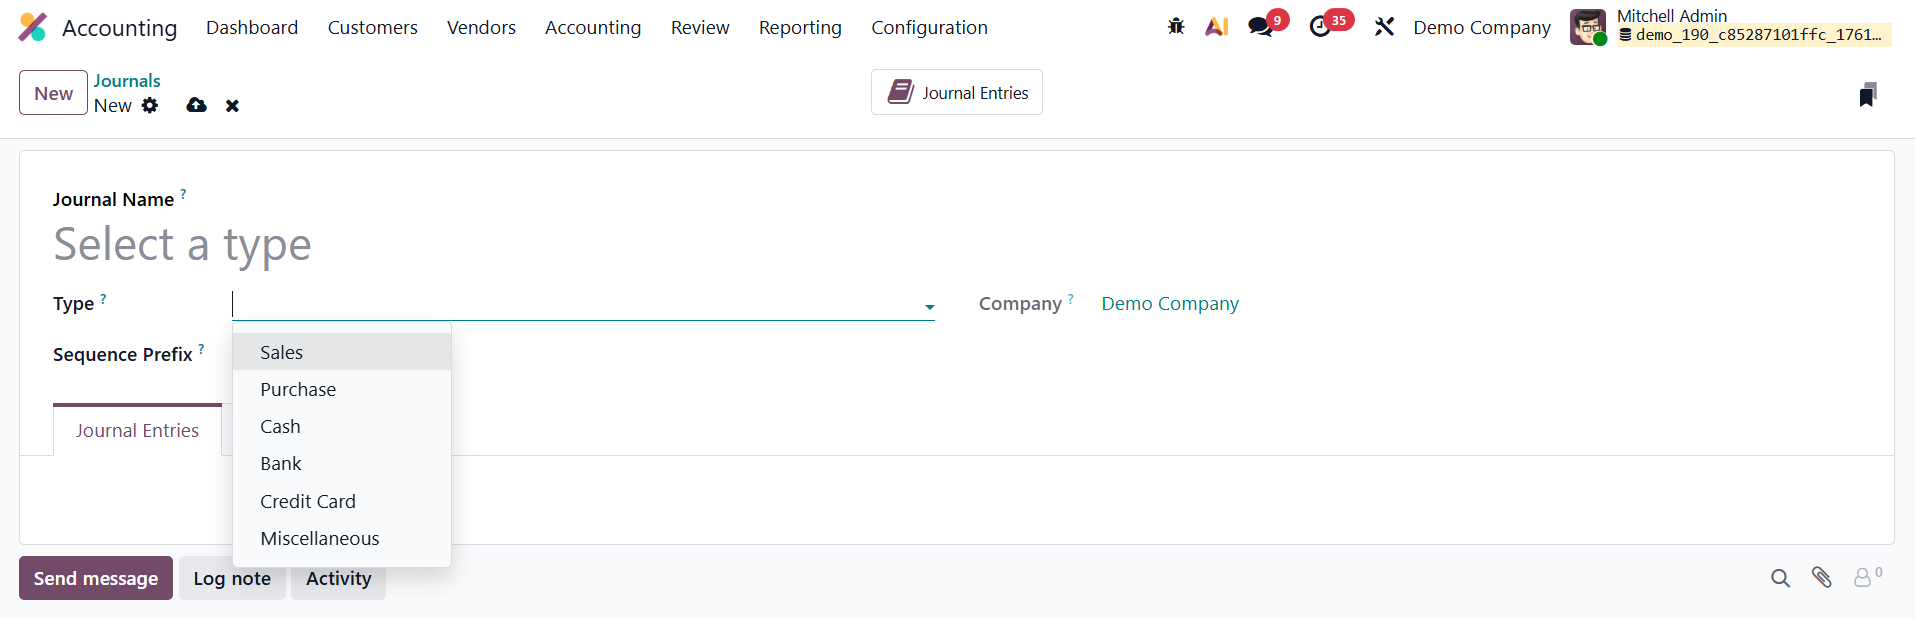The width and height of the screenshot is (1915, 618).
Task: Click the Accounting app title text
Action: (x=119, y=27)
